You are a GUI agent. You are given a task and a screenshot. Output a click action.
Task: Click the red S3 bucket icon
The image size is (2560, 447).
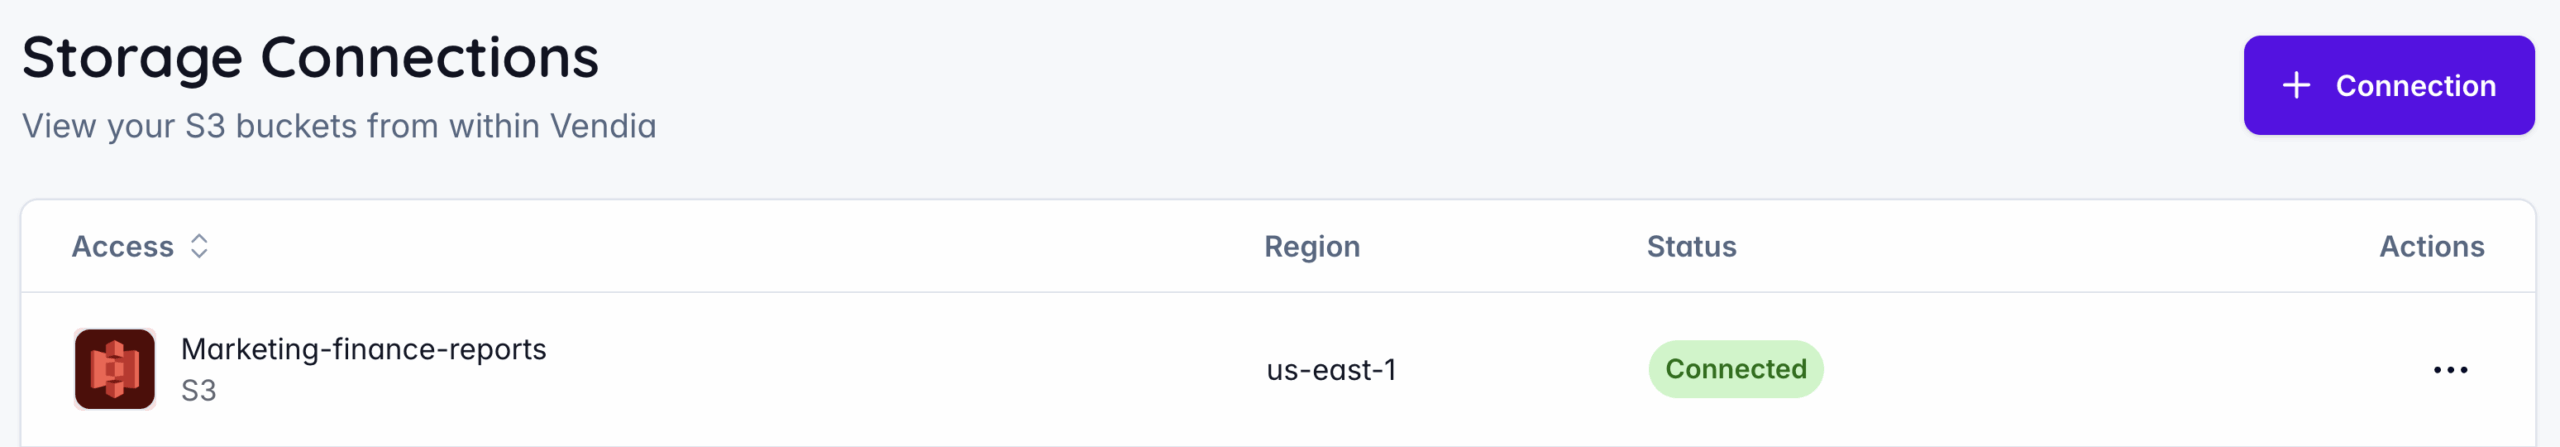click(x=114, y=369)
